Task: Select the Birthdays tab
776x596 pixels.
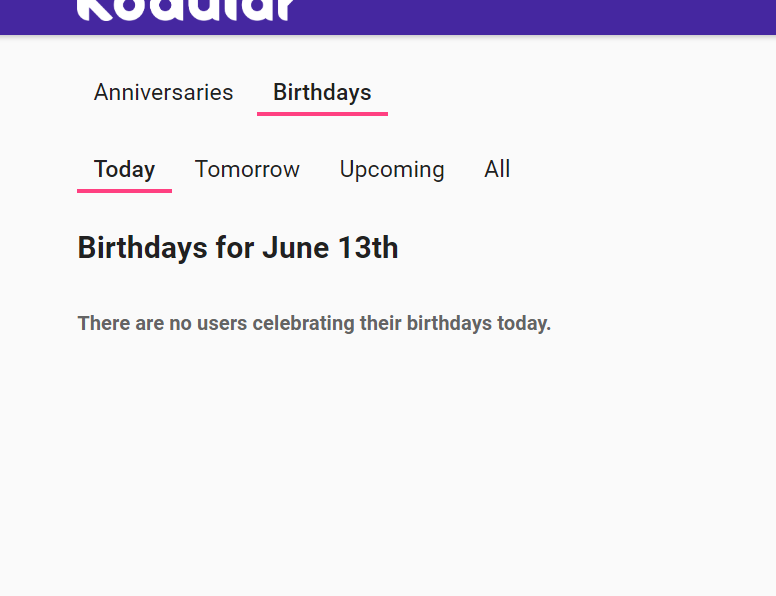Action: [x=322, y=92]
